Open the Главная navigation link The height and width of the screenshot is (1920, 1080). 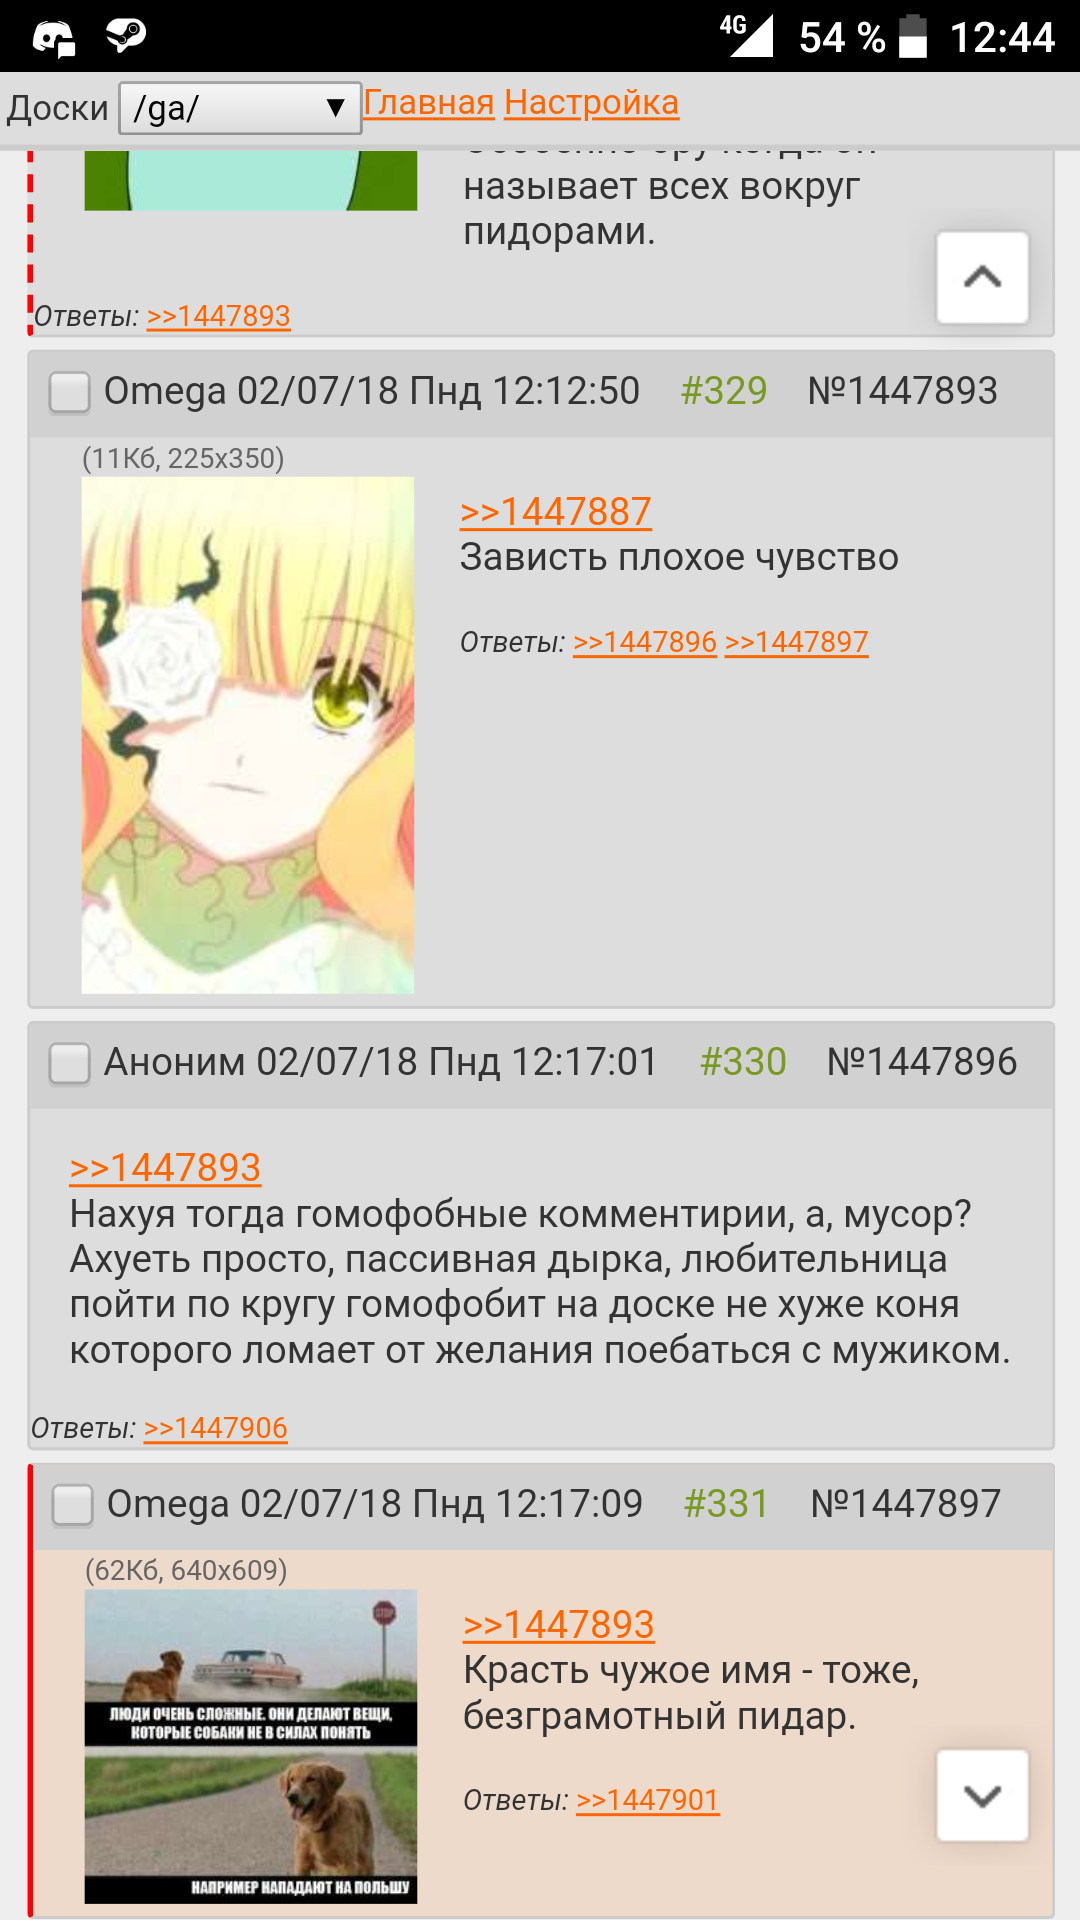point(429,103)
